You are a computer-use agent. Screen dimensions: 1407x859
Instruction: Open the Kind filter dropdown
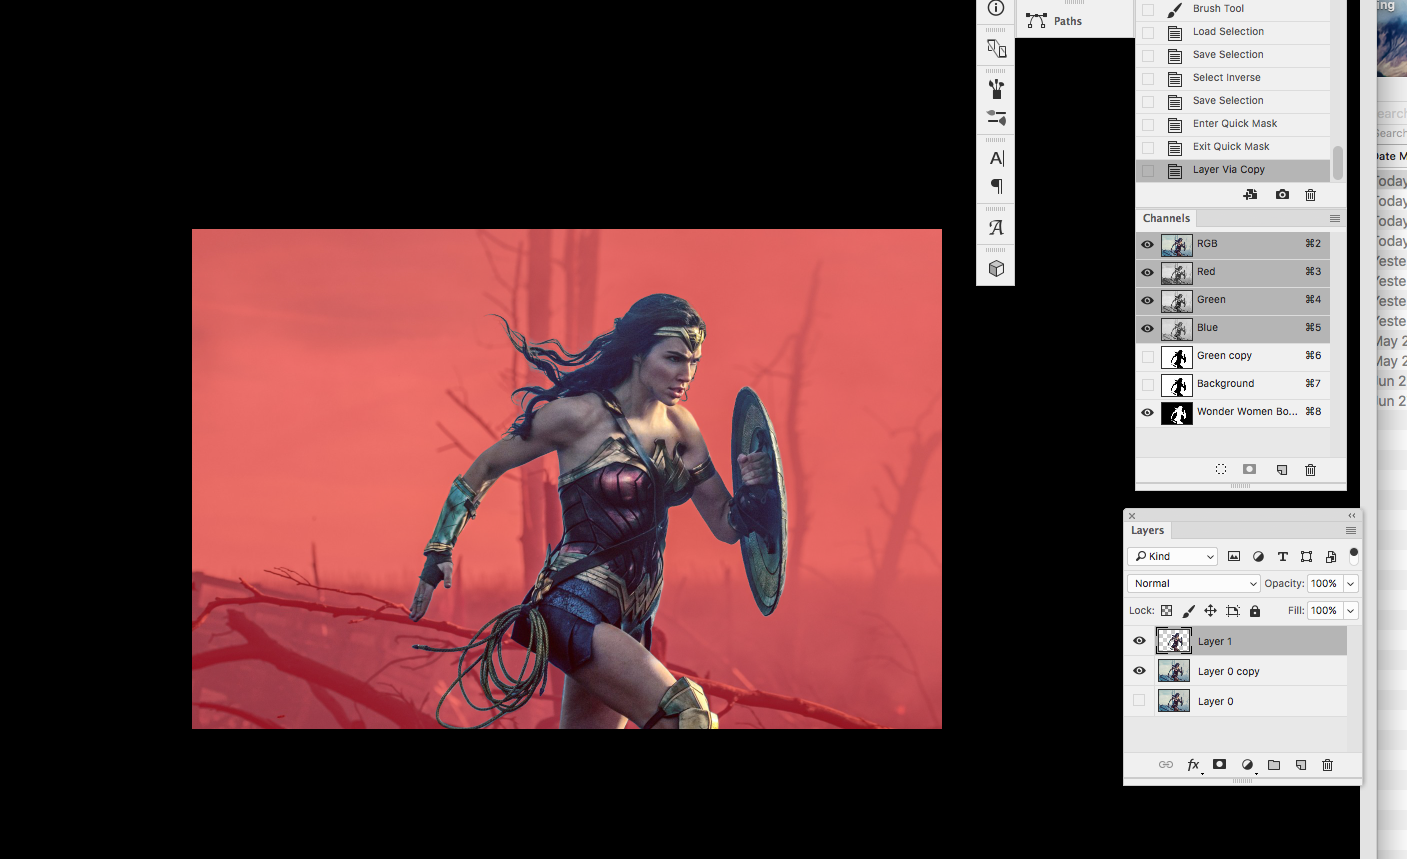(x=1172, y=556)
